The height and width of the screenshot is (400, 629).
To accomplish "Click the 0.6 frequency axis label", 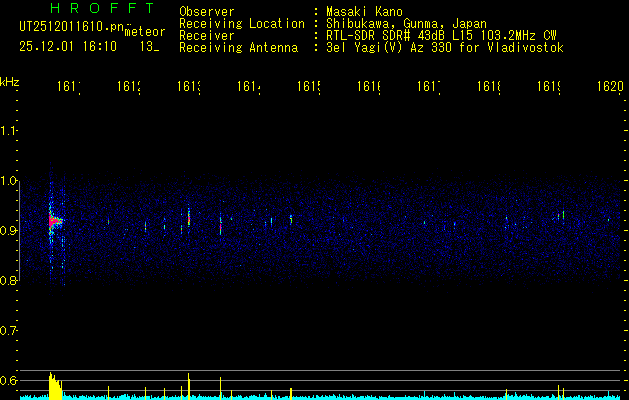I will click(x=9, y=380).
